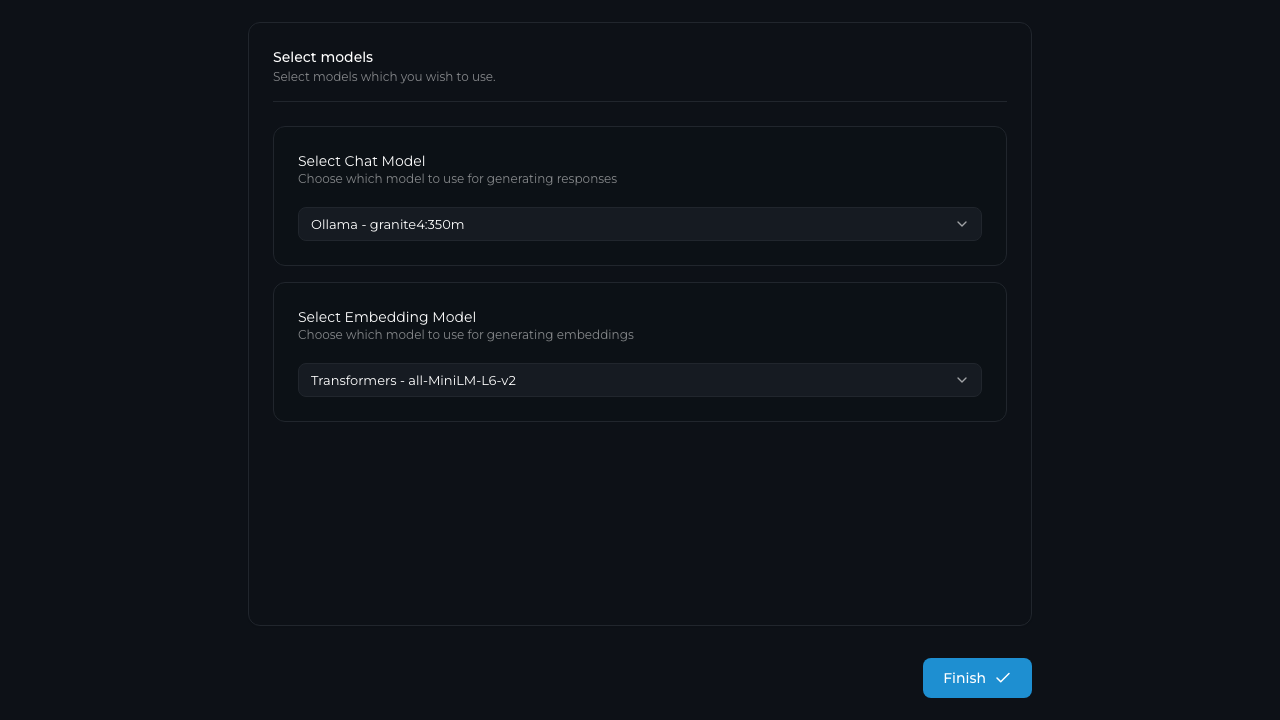1280x720 pixels.
Task: Click 'Choose which model to use for generating responses'
Action: click(457, 179)
